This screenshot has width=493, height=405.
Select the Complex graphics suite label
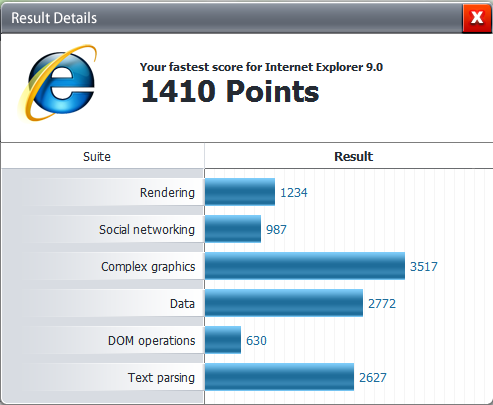[148, 267]
